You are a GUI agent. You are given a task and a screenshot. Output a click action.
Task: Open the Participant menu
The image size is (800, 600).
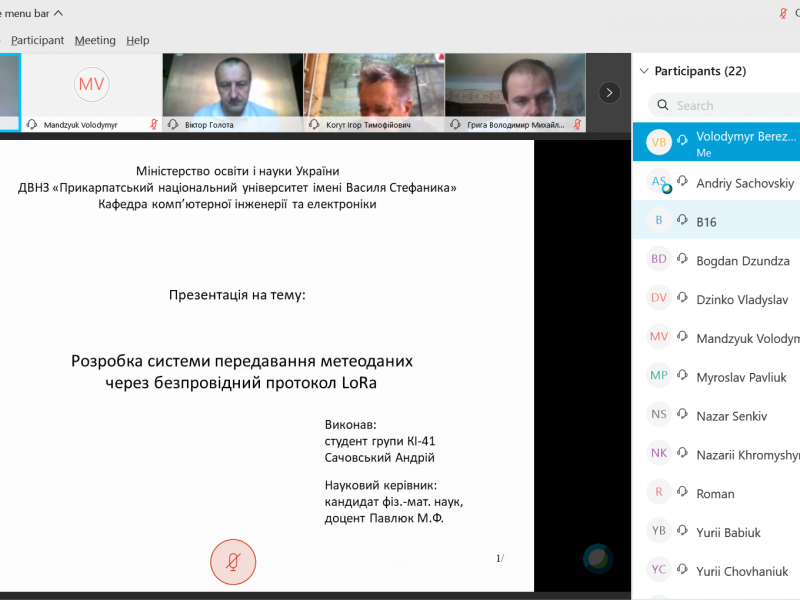(37, 40)
